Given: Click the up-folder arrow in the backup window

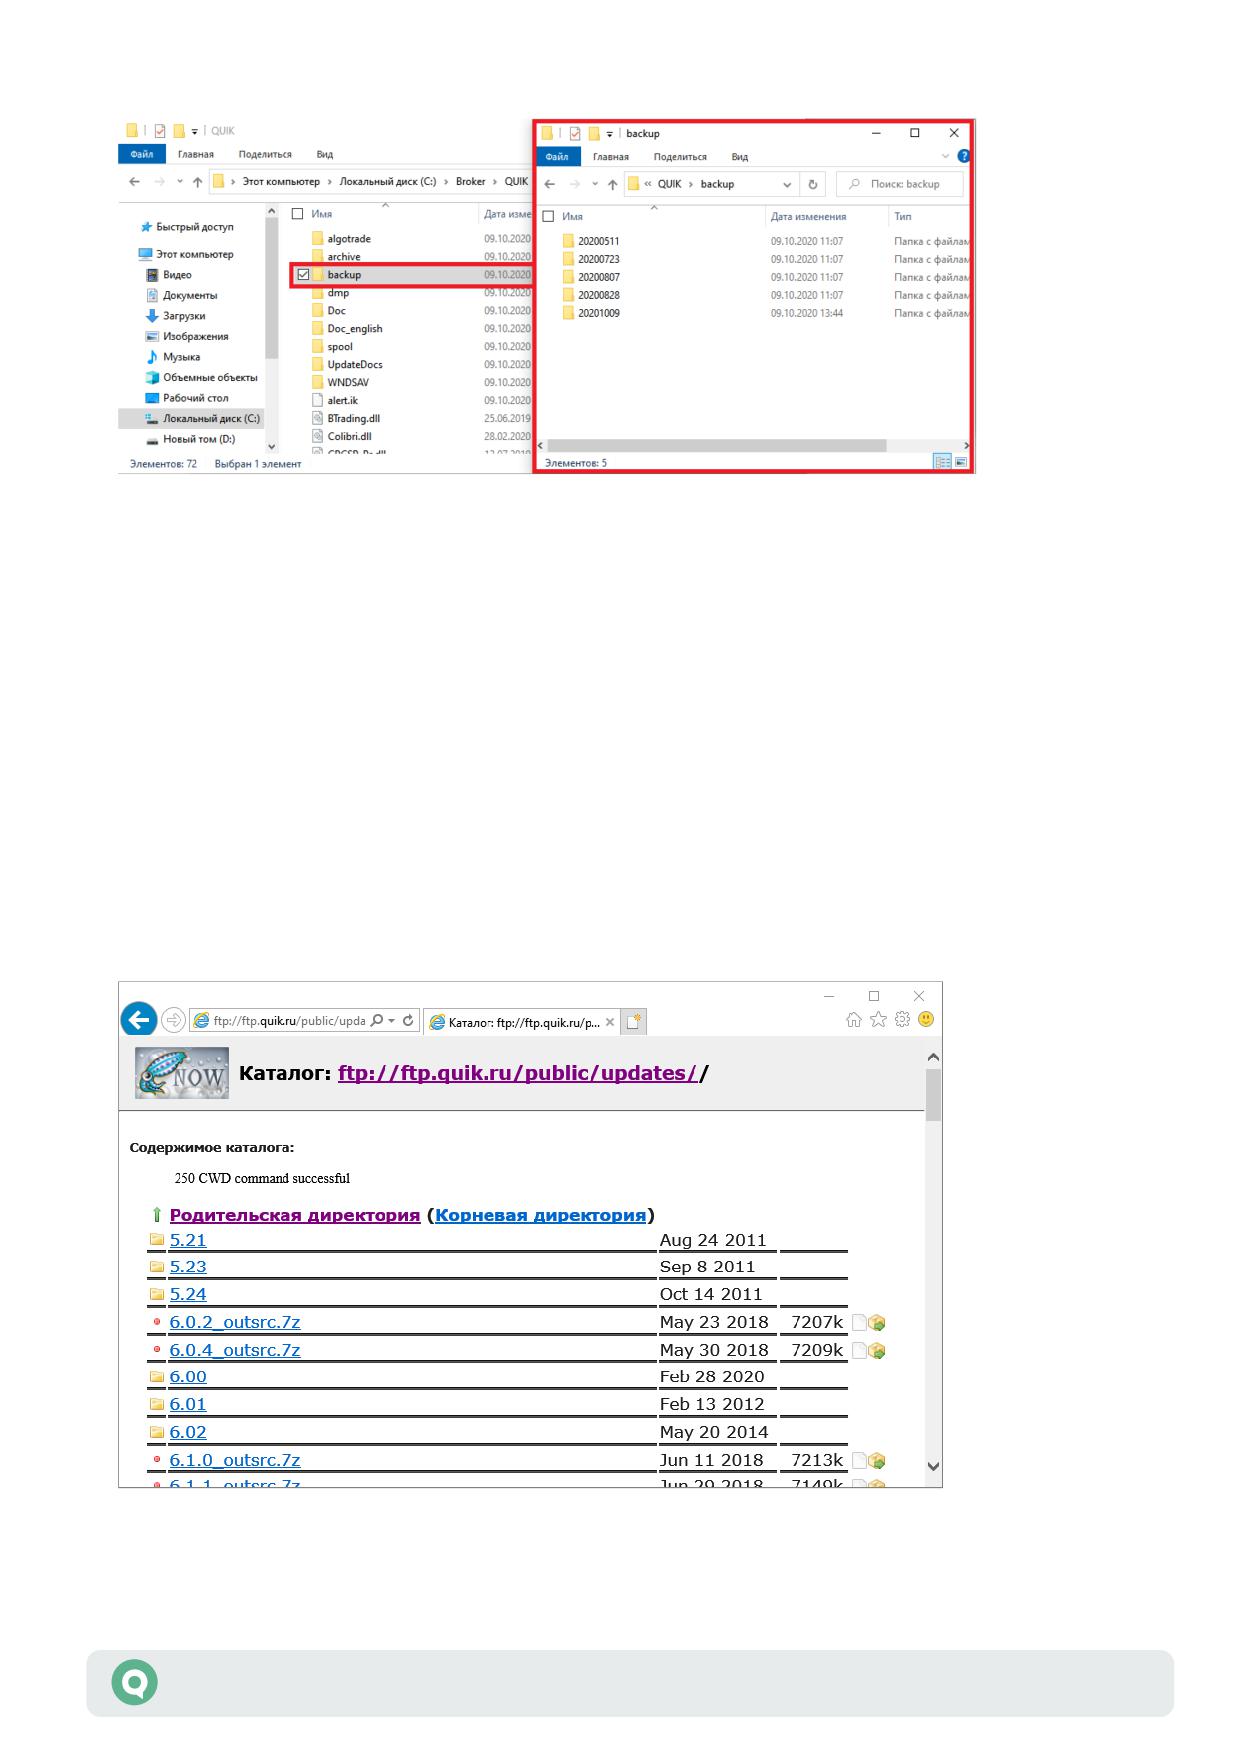Looking at the screenshot, I should tap(612, 184).
